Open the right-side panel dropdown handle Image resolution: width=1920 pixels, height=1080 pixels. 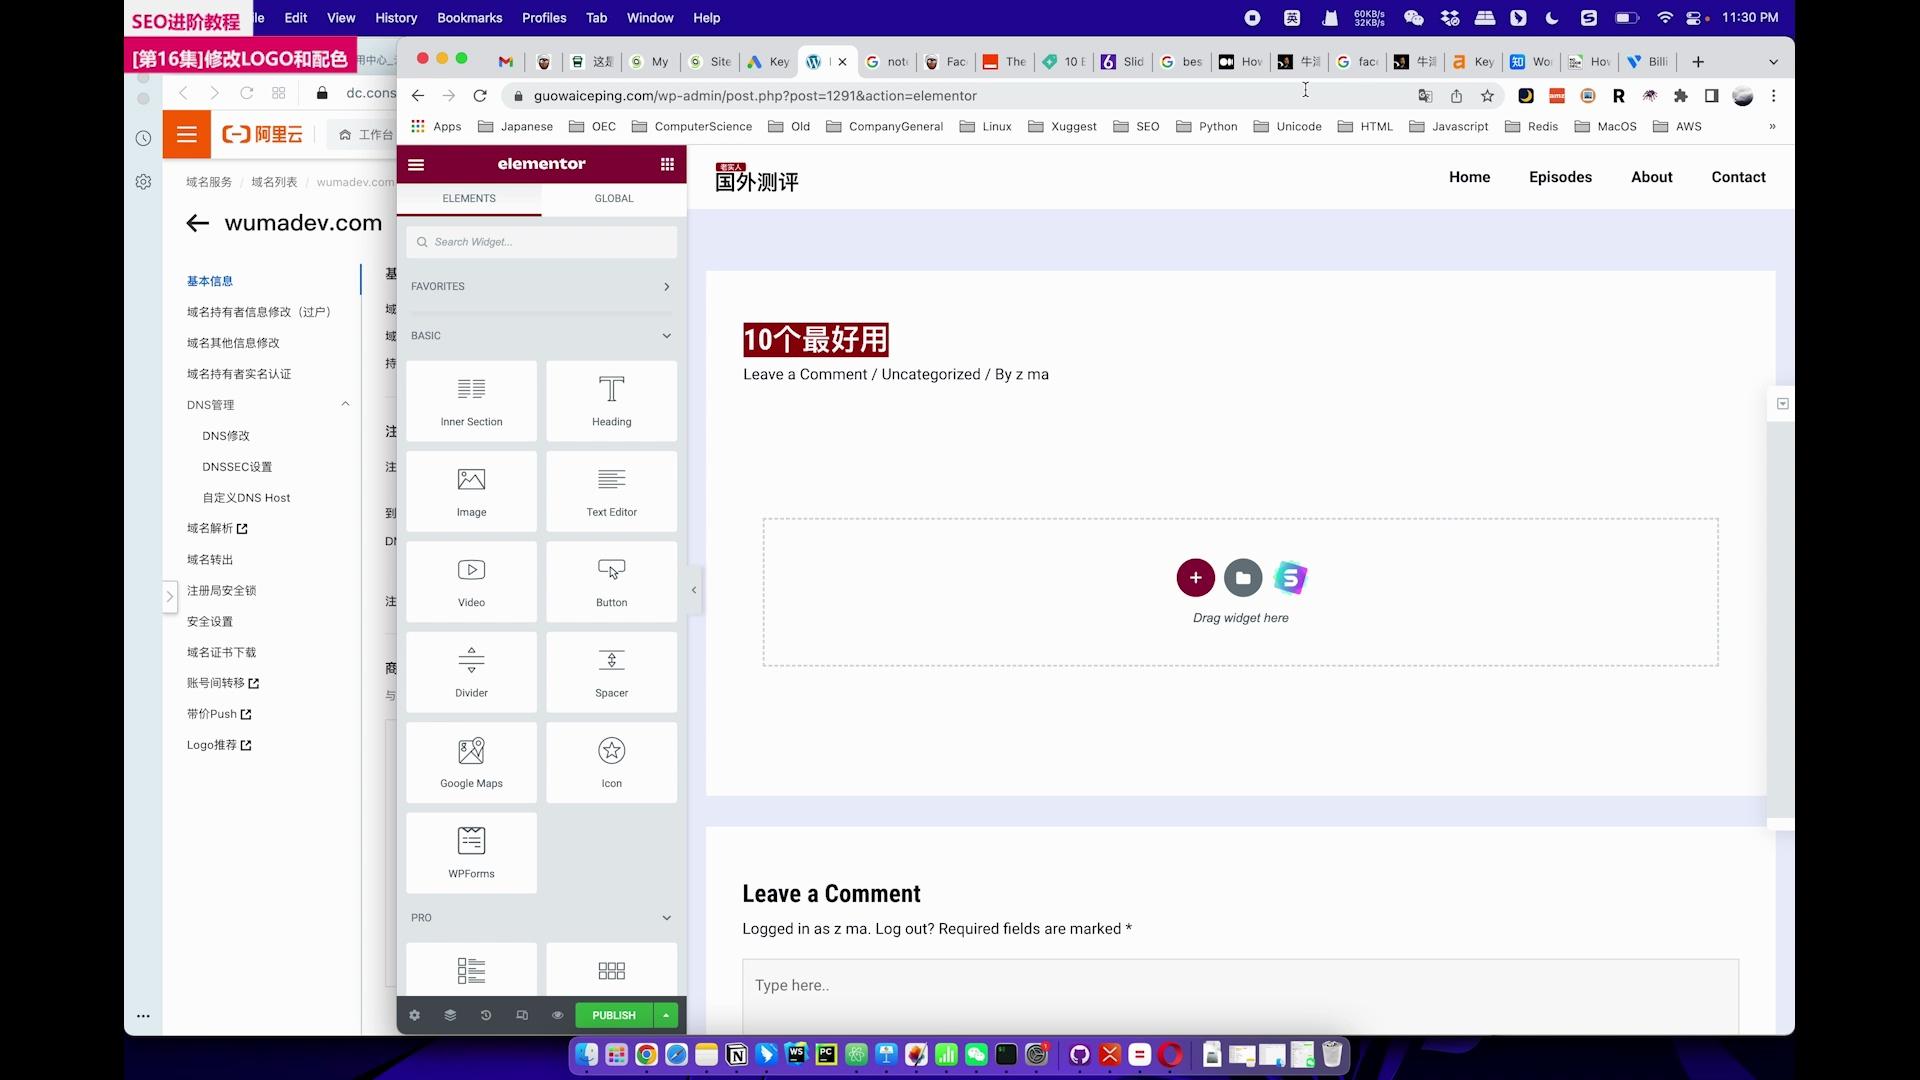click(1782, 404)
